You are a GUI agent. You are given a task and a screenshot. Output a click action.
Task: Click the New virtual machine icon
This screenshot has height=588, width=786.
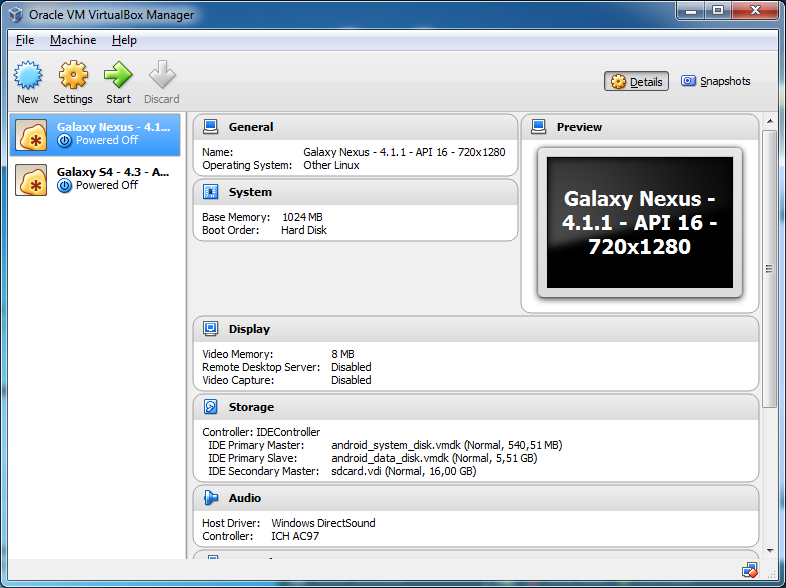click(x=28, y=75)
